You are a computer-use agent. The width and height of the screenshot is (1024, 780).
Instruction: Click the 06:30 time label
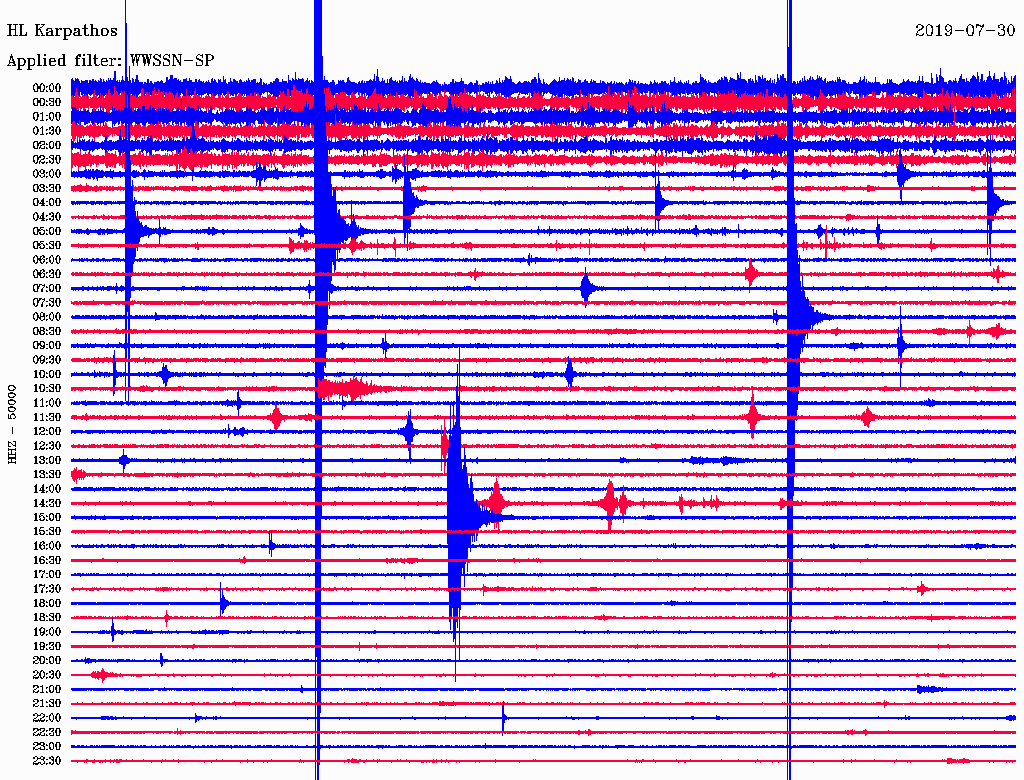pos(47,274)
